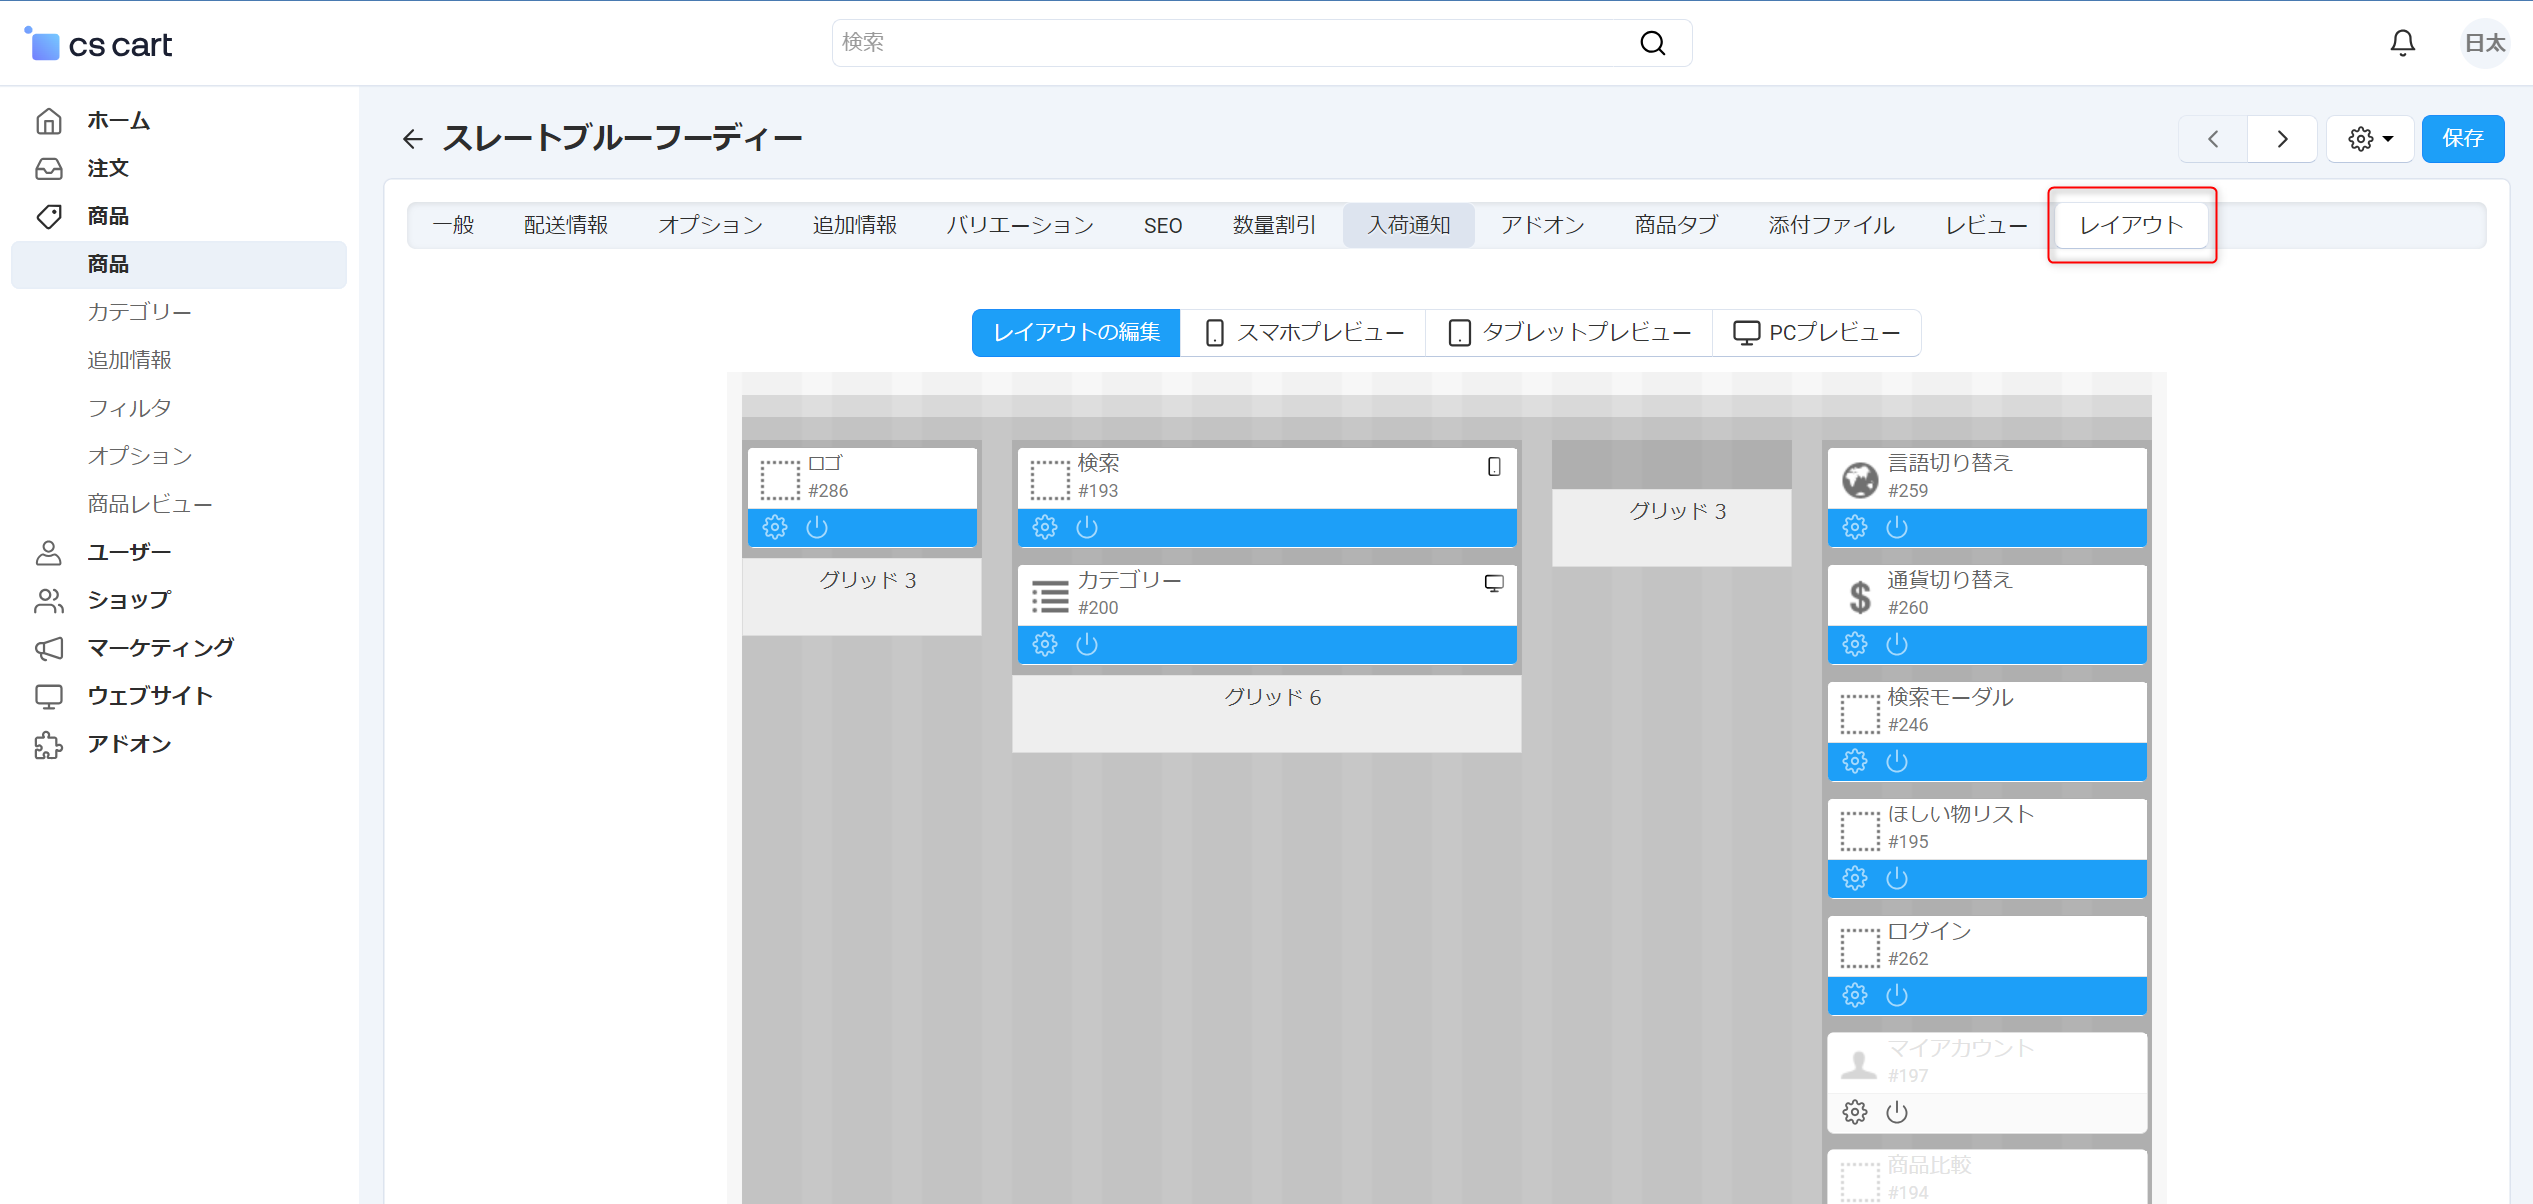This screenshot has width=2533, height=1204.
Task: Go to previous product with left chevron
Action: coord(2213,138)
